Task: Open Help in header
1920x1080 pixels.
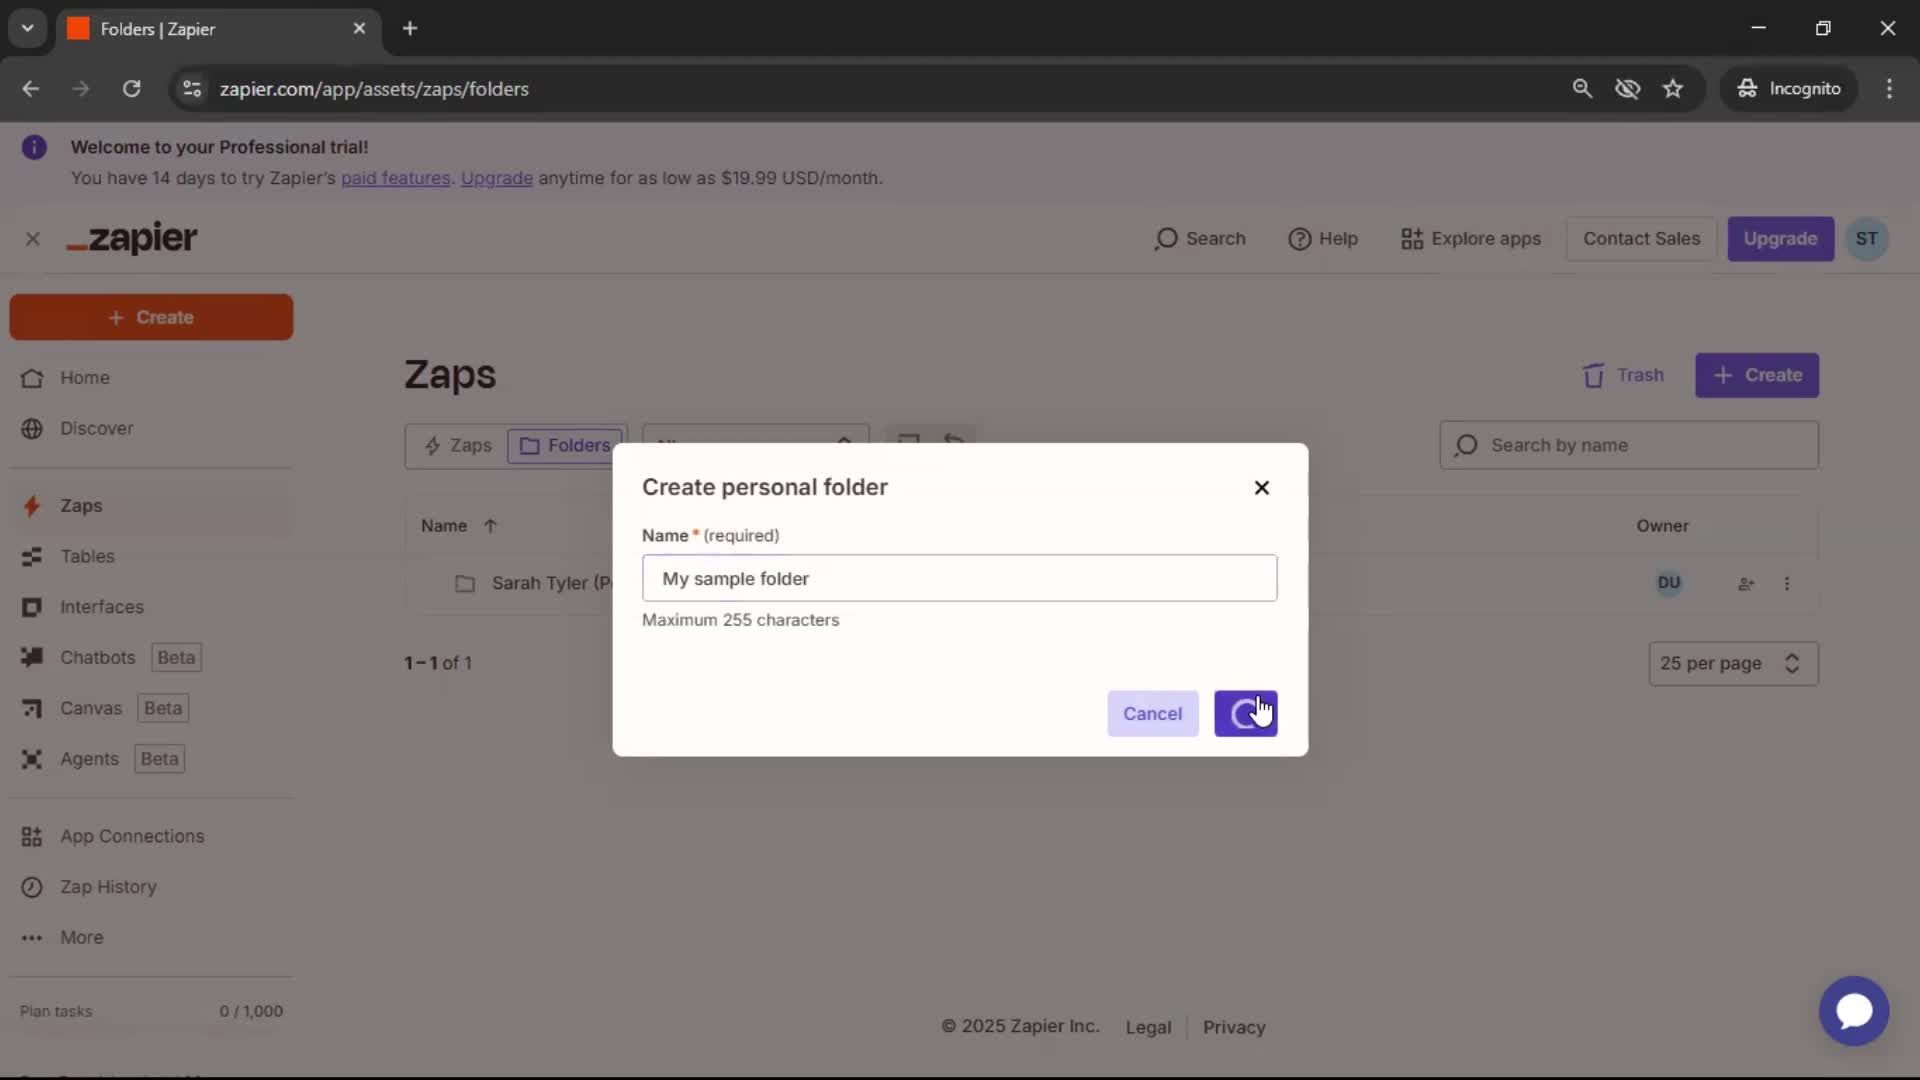Action: point(1323,239)
